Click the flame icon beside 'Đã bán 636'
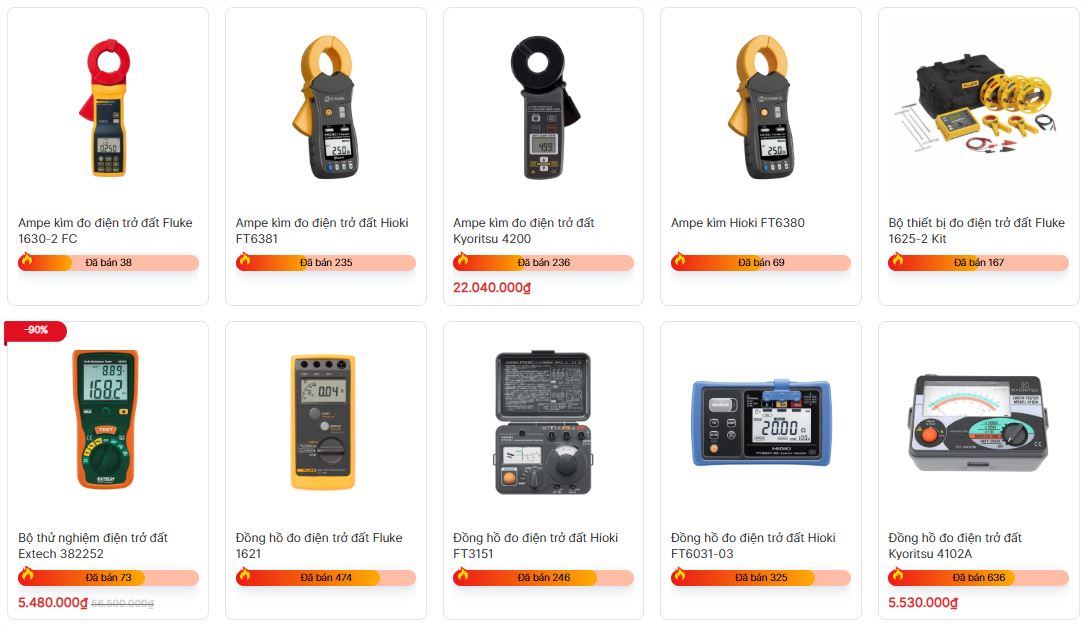Viewport: 1090px width, 628px height. pyautogui.click(x=897, y=575)
